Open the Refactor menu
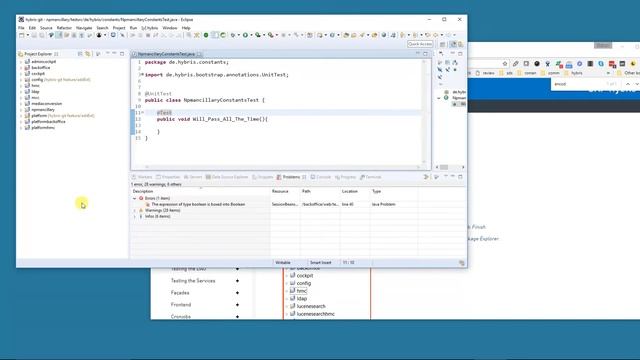 point(64,28)
